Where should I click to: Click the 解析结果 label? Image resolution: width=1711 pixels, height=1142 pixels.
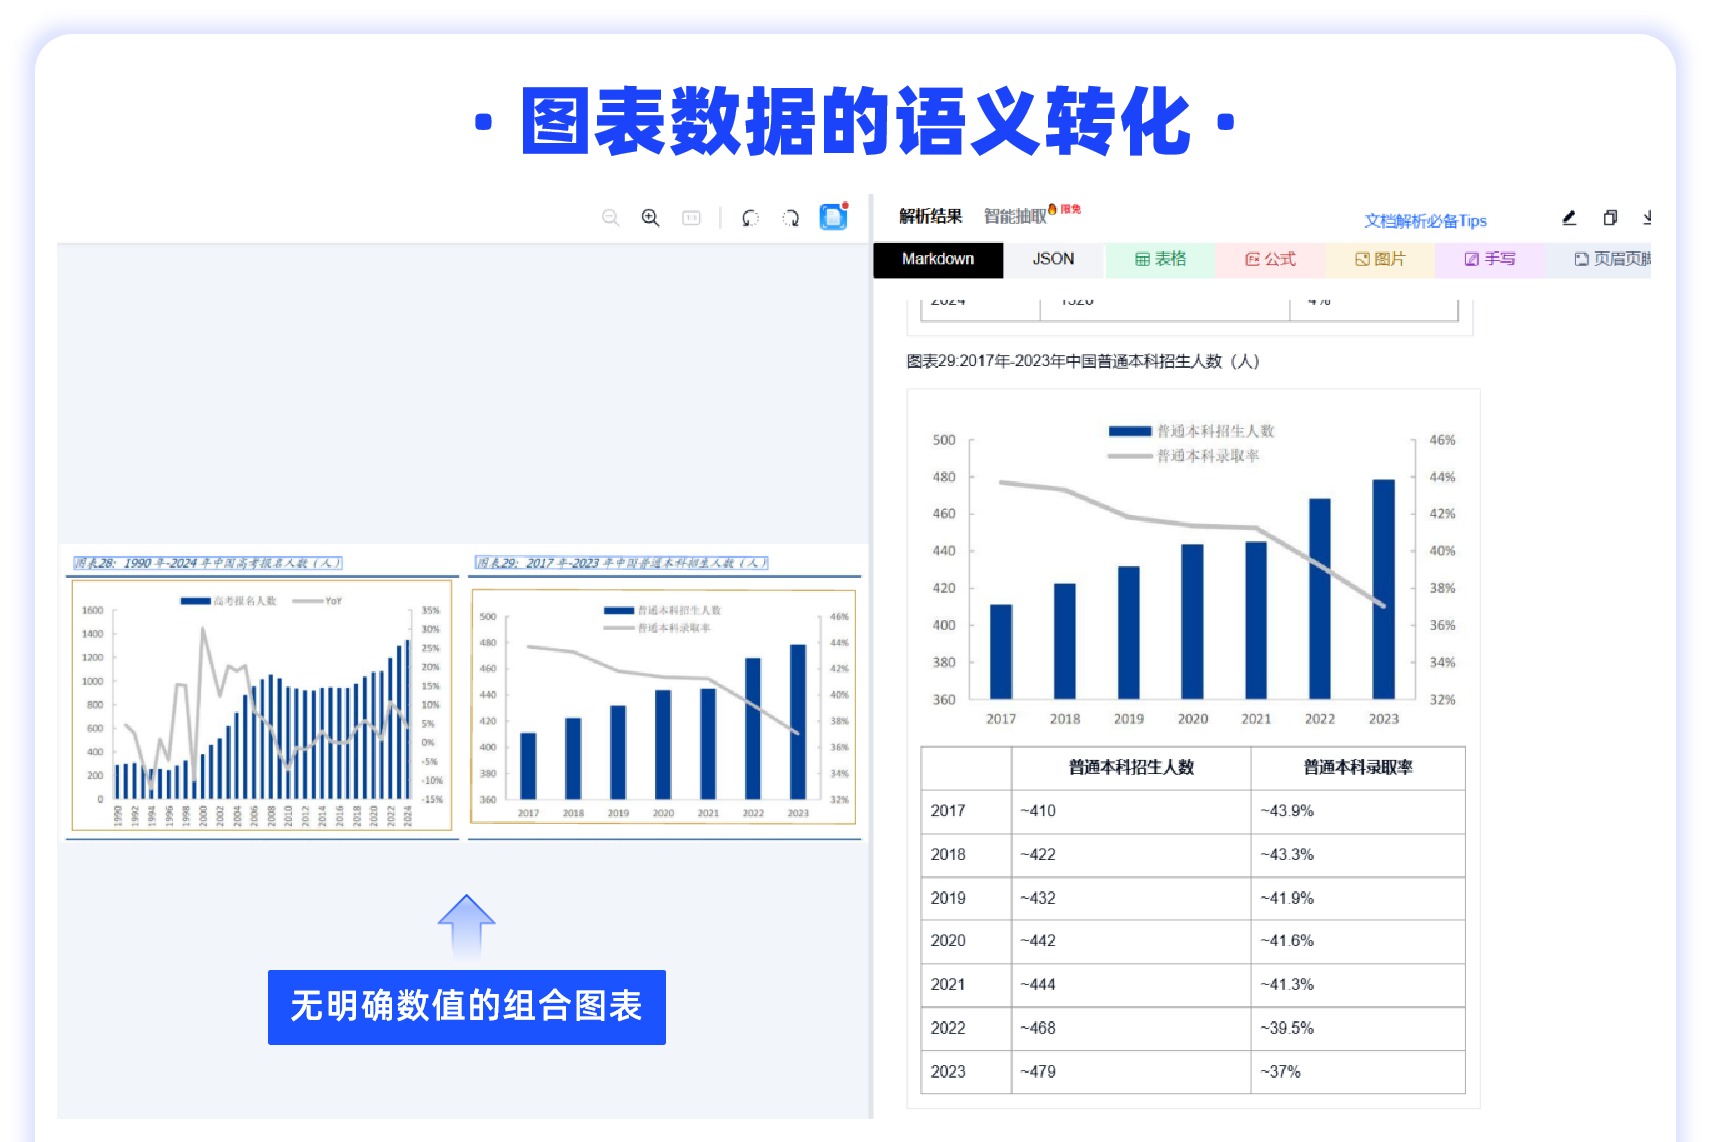tap(930, 212)
